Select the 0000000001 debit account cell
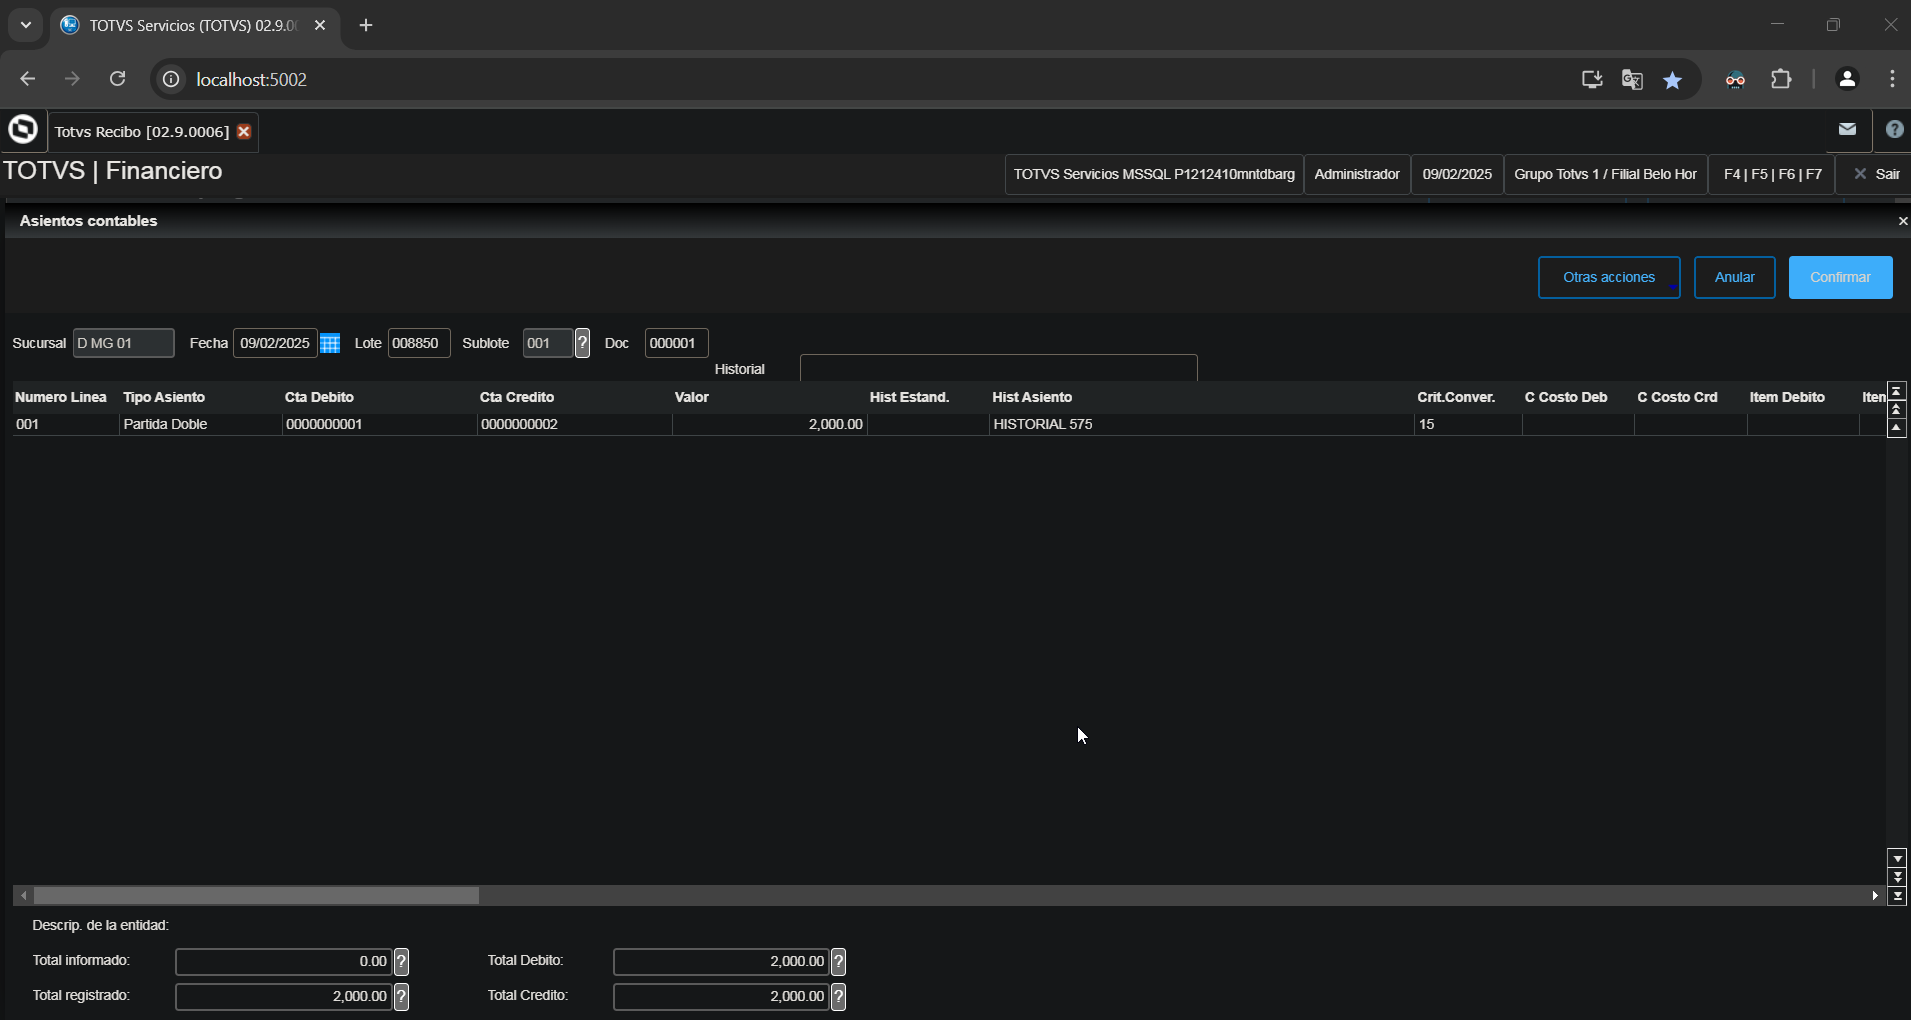 [x=380, y=425]
